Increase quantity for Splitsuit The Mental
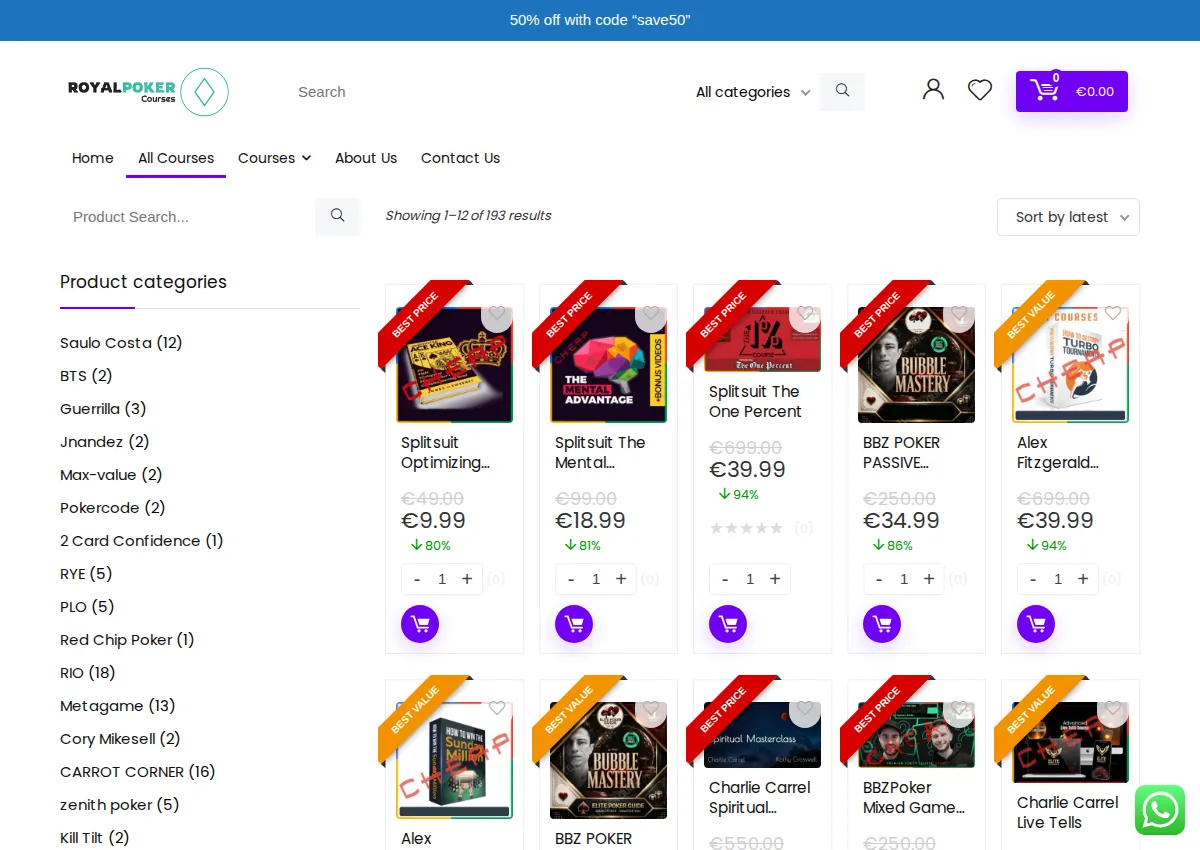This screenshot has height=850, width=1200. (x=621, y=579)
